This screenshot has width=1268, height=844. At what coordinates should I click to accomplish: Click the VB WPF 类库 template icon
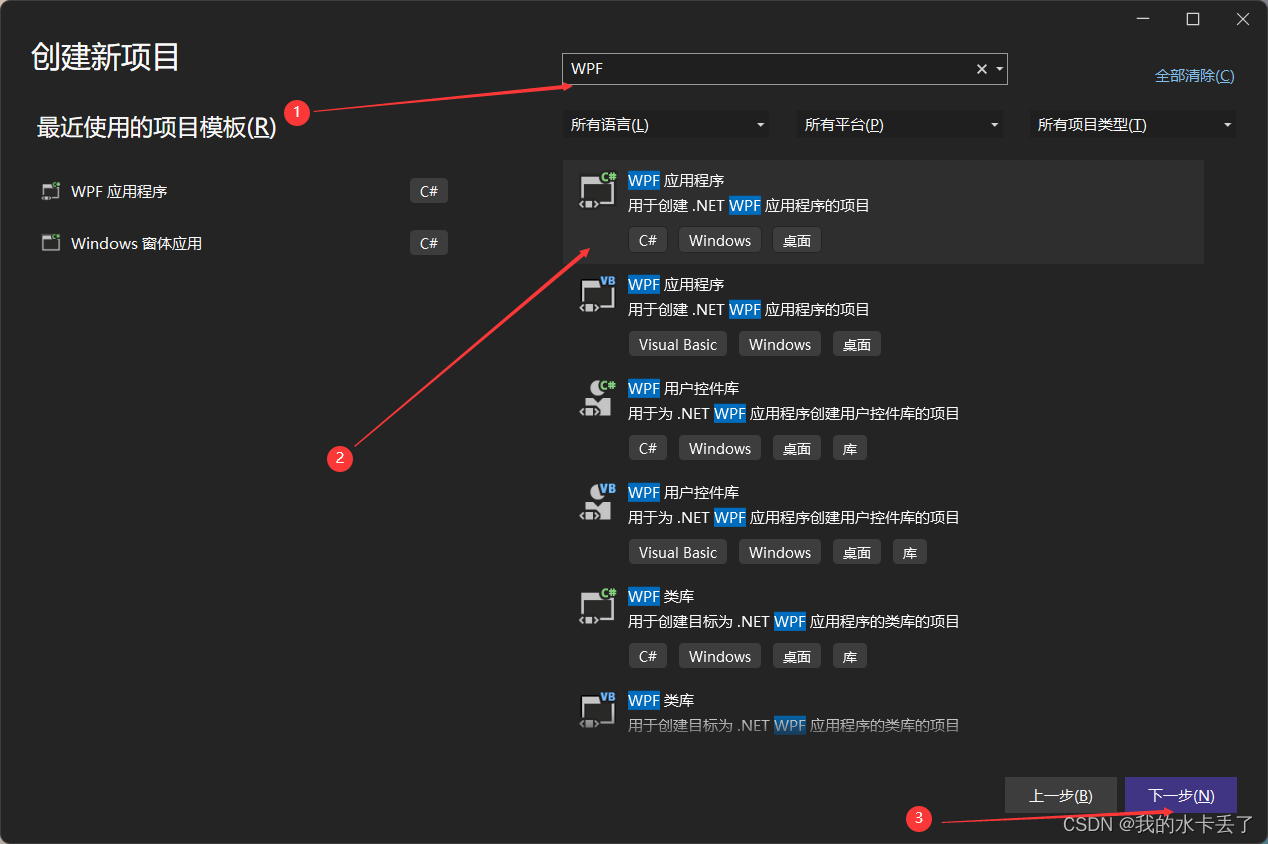click(x=599, y=710)
